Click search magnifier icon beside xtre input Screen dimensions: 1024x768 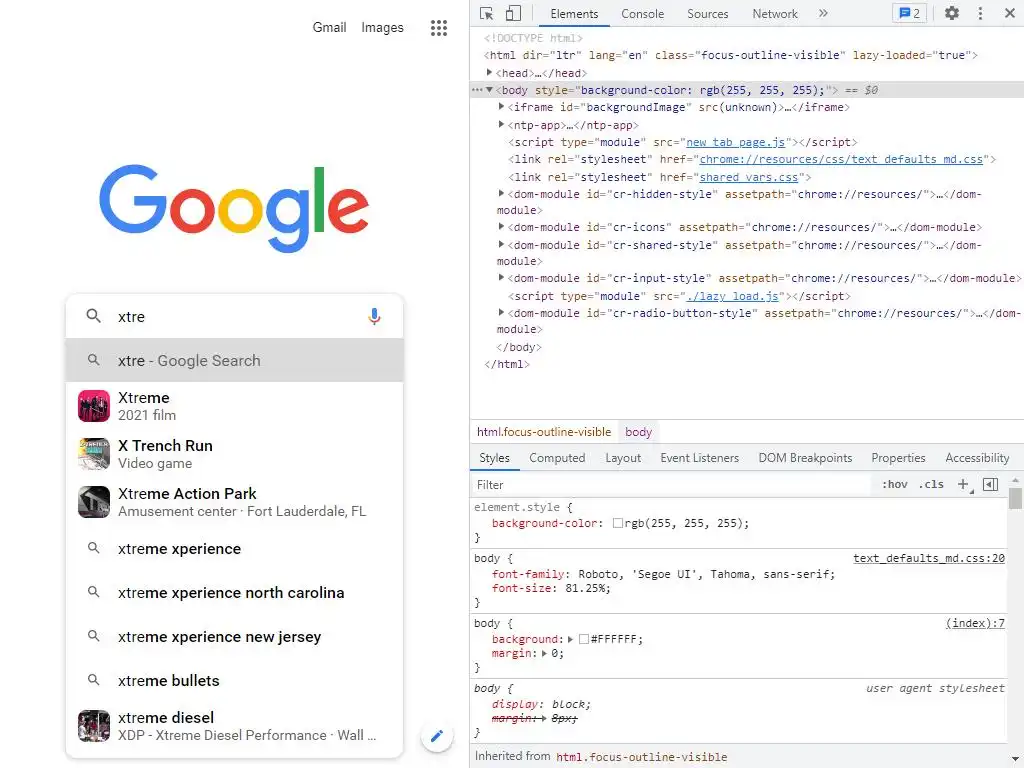coord(94,317)
